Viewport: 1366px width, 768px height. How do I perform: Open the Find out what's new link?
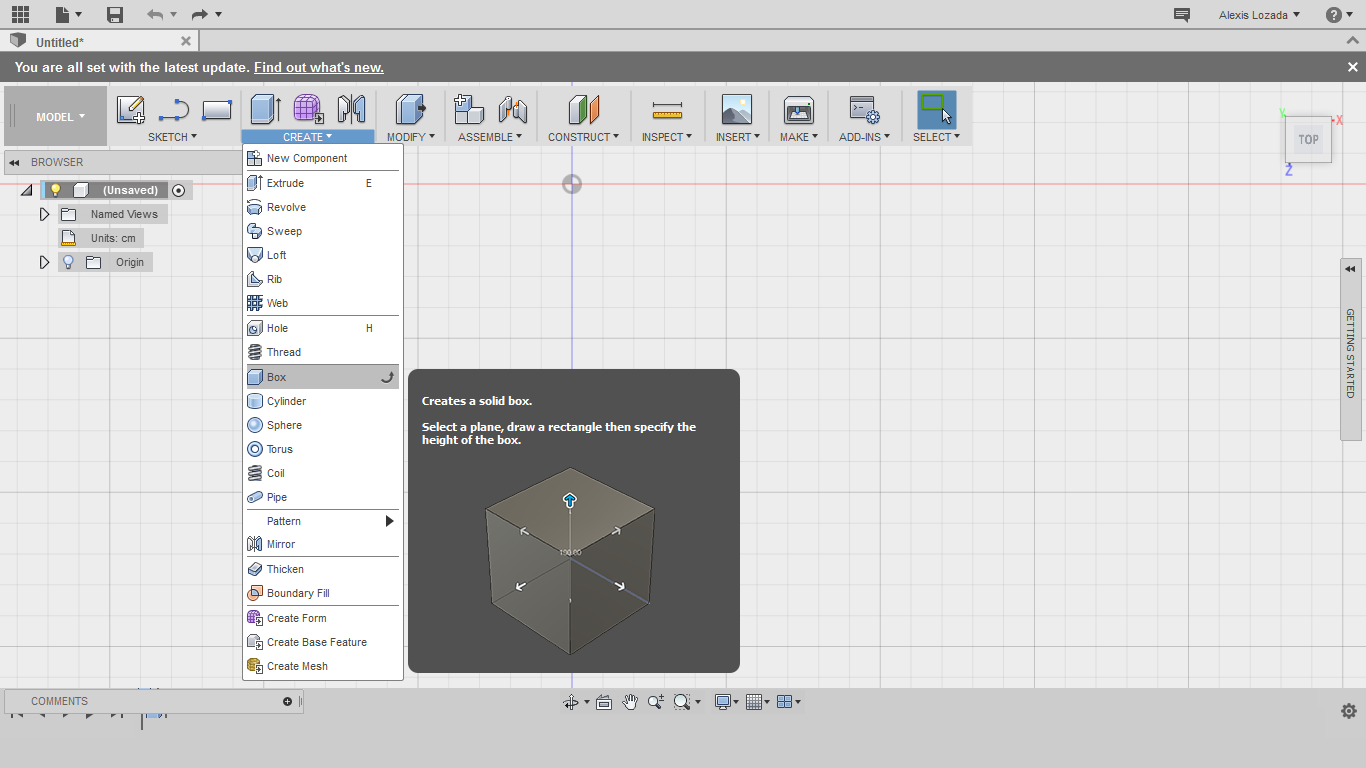(318, 67)
